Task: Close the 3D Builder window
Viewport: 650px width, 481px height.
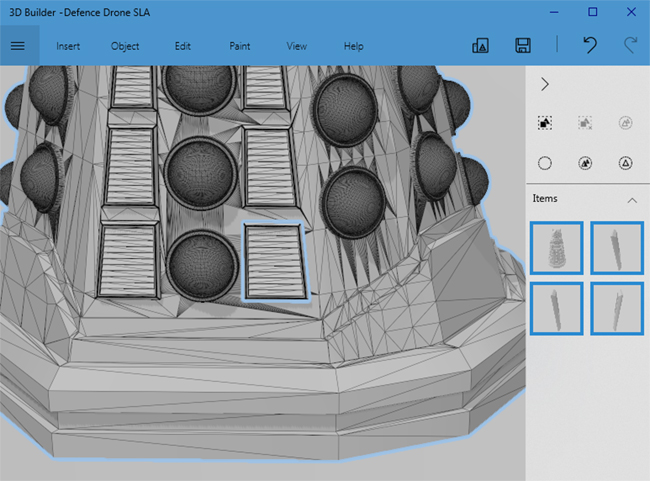Action: 631,12
